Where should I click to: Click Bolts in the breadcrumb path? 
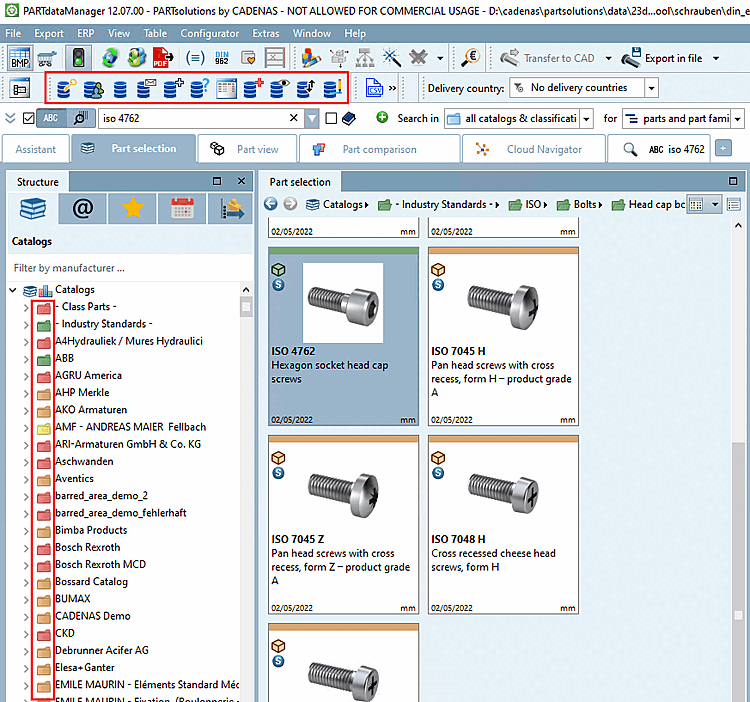pyautogui.click(x=585, y=204)
